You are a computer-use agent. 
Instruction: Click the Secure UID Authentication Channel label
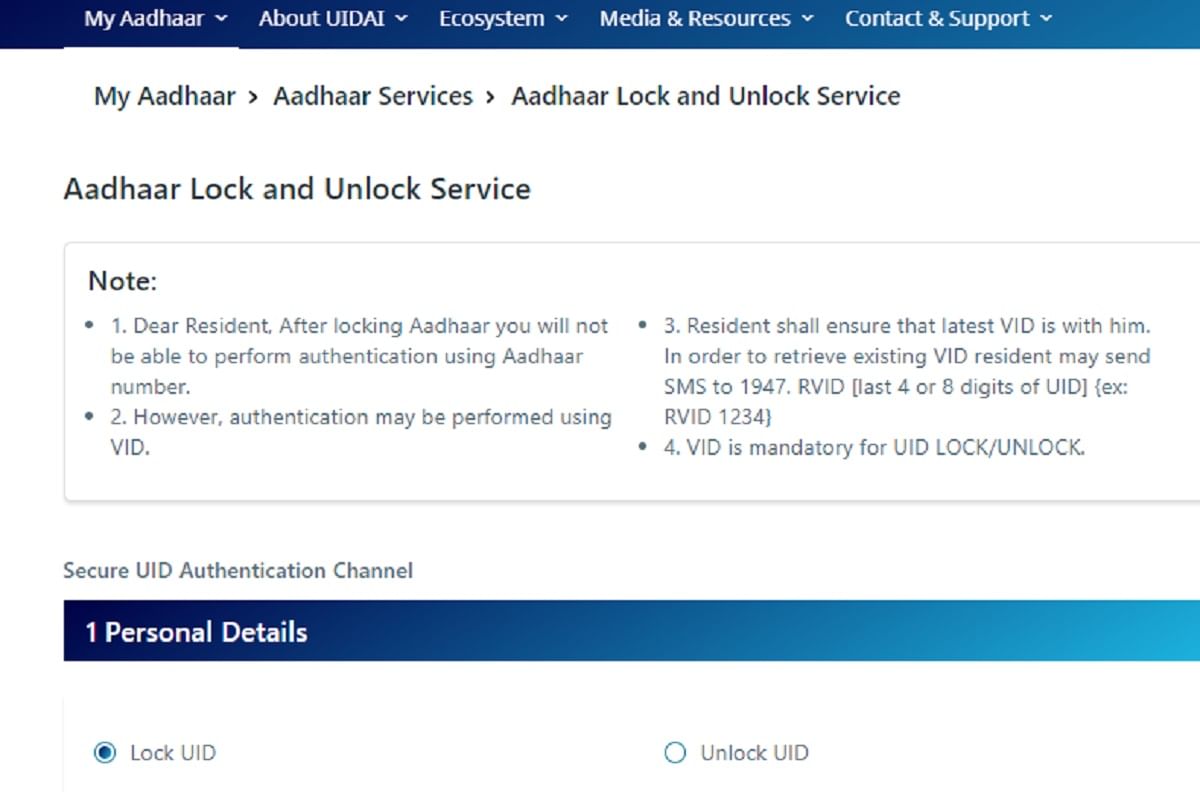click(x=238, y=570)
